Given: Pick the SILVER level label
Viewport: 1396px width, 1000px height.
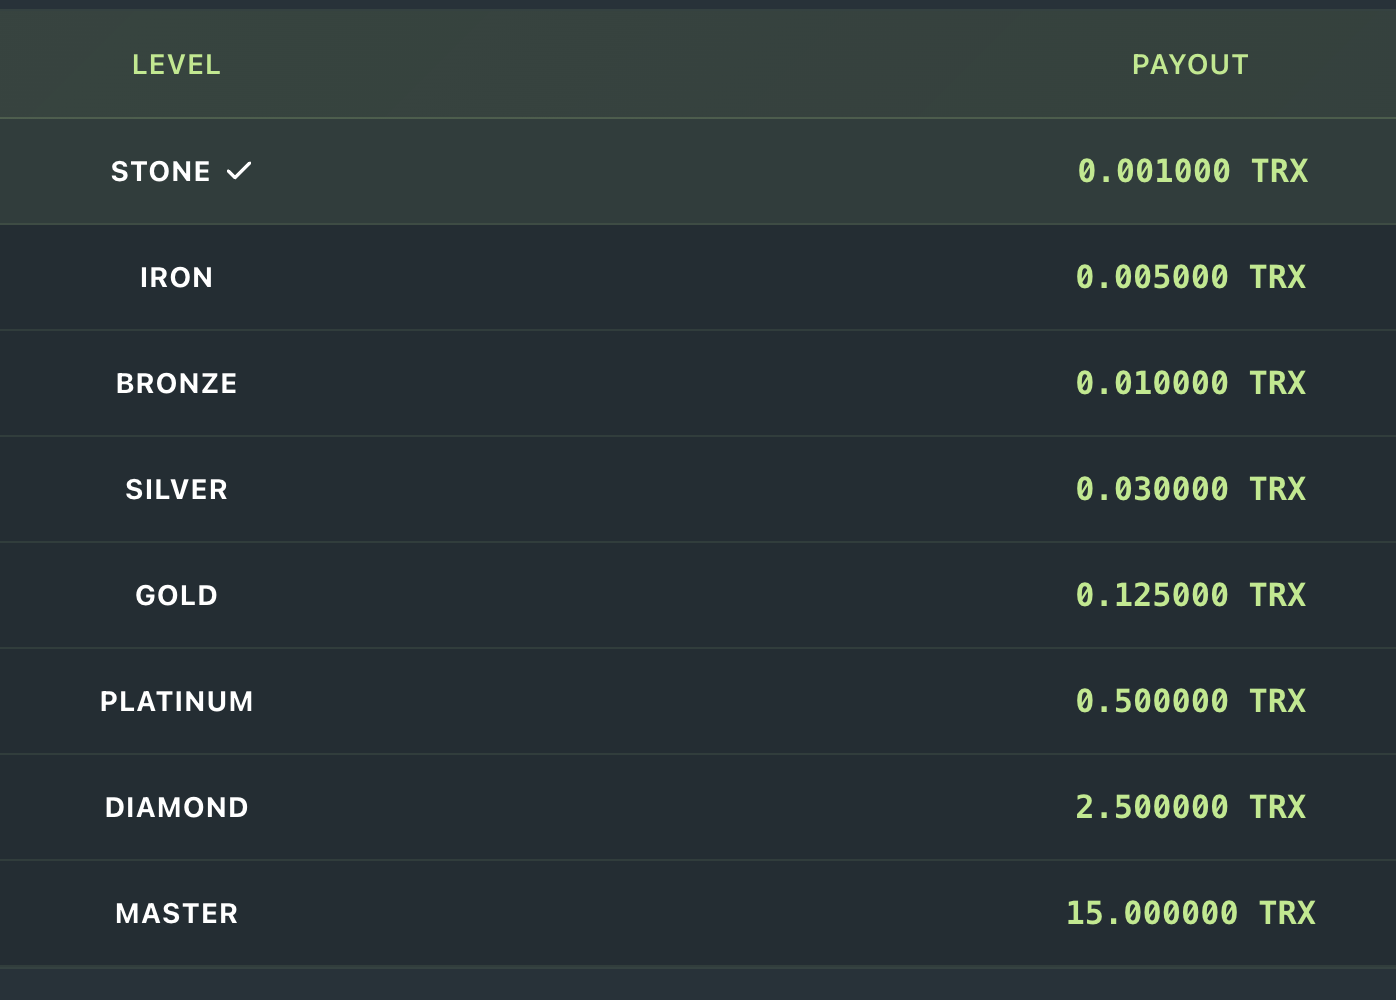Looking at the screenshot, I should coord(177,490).
